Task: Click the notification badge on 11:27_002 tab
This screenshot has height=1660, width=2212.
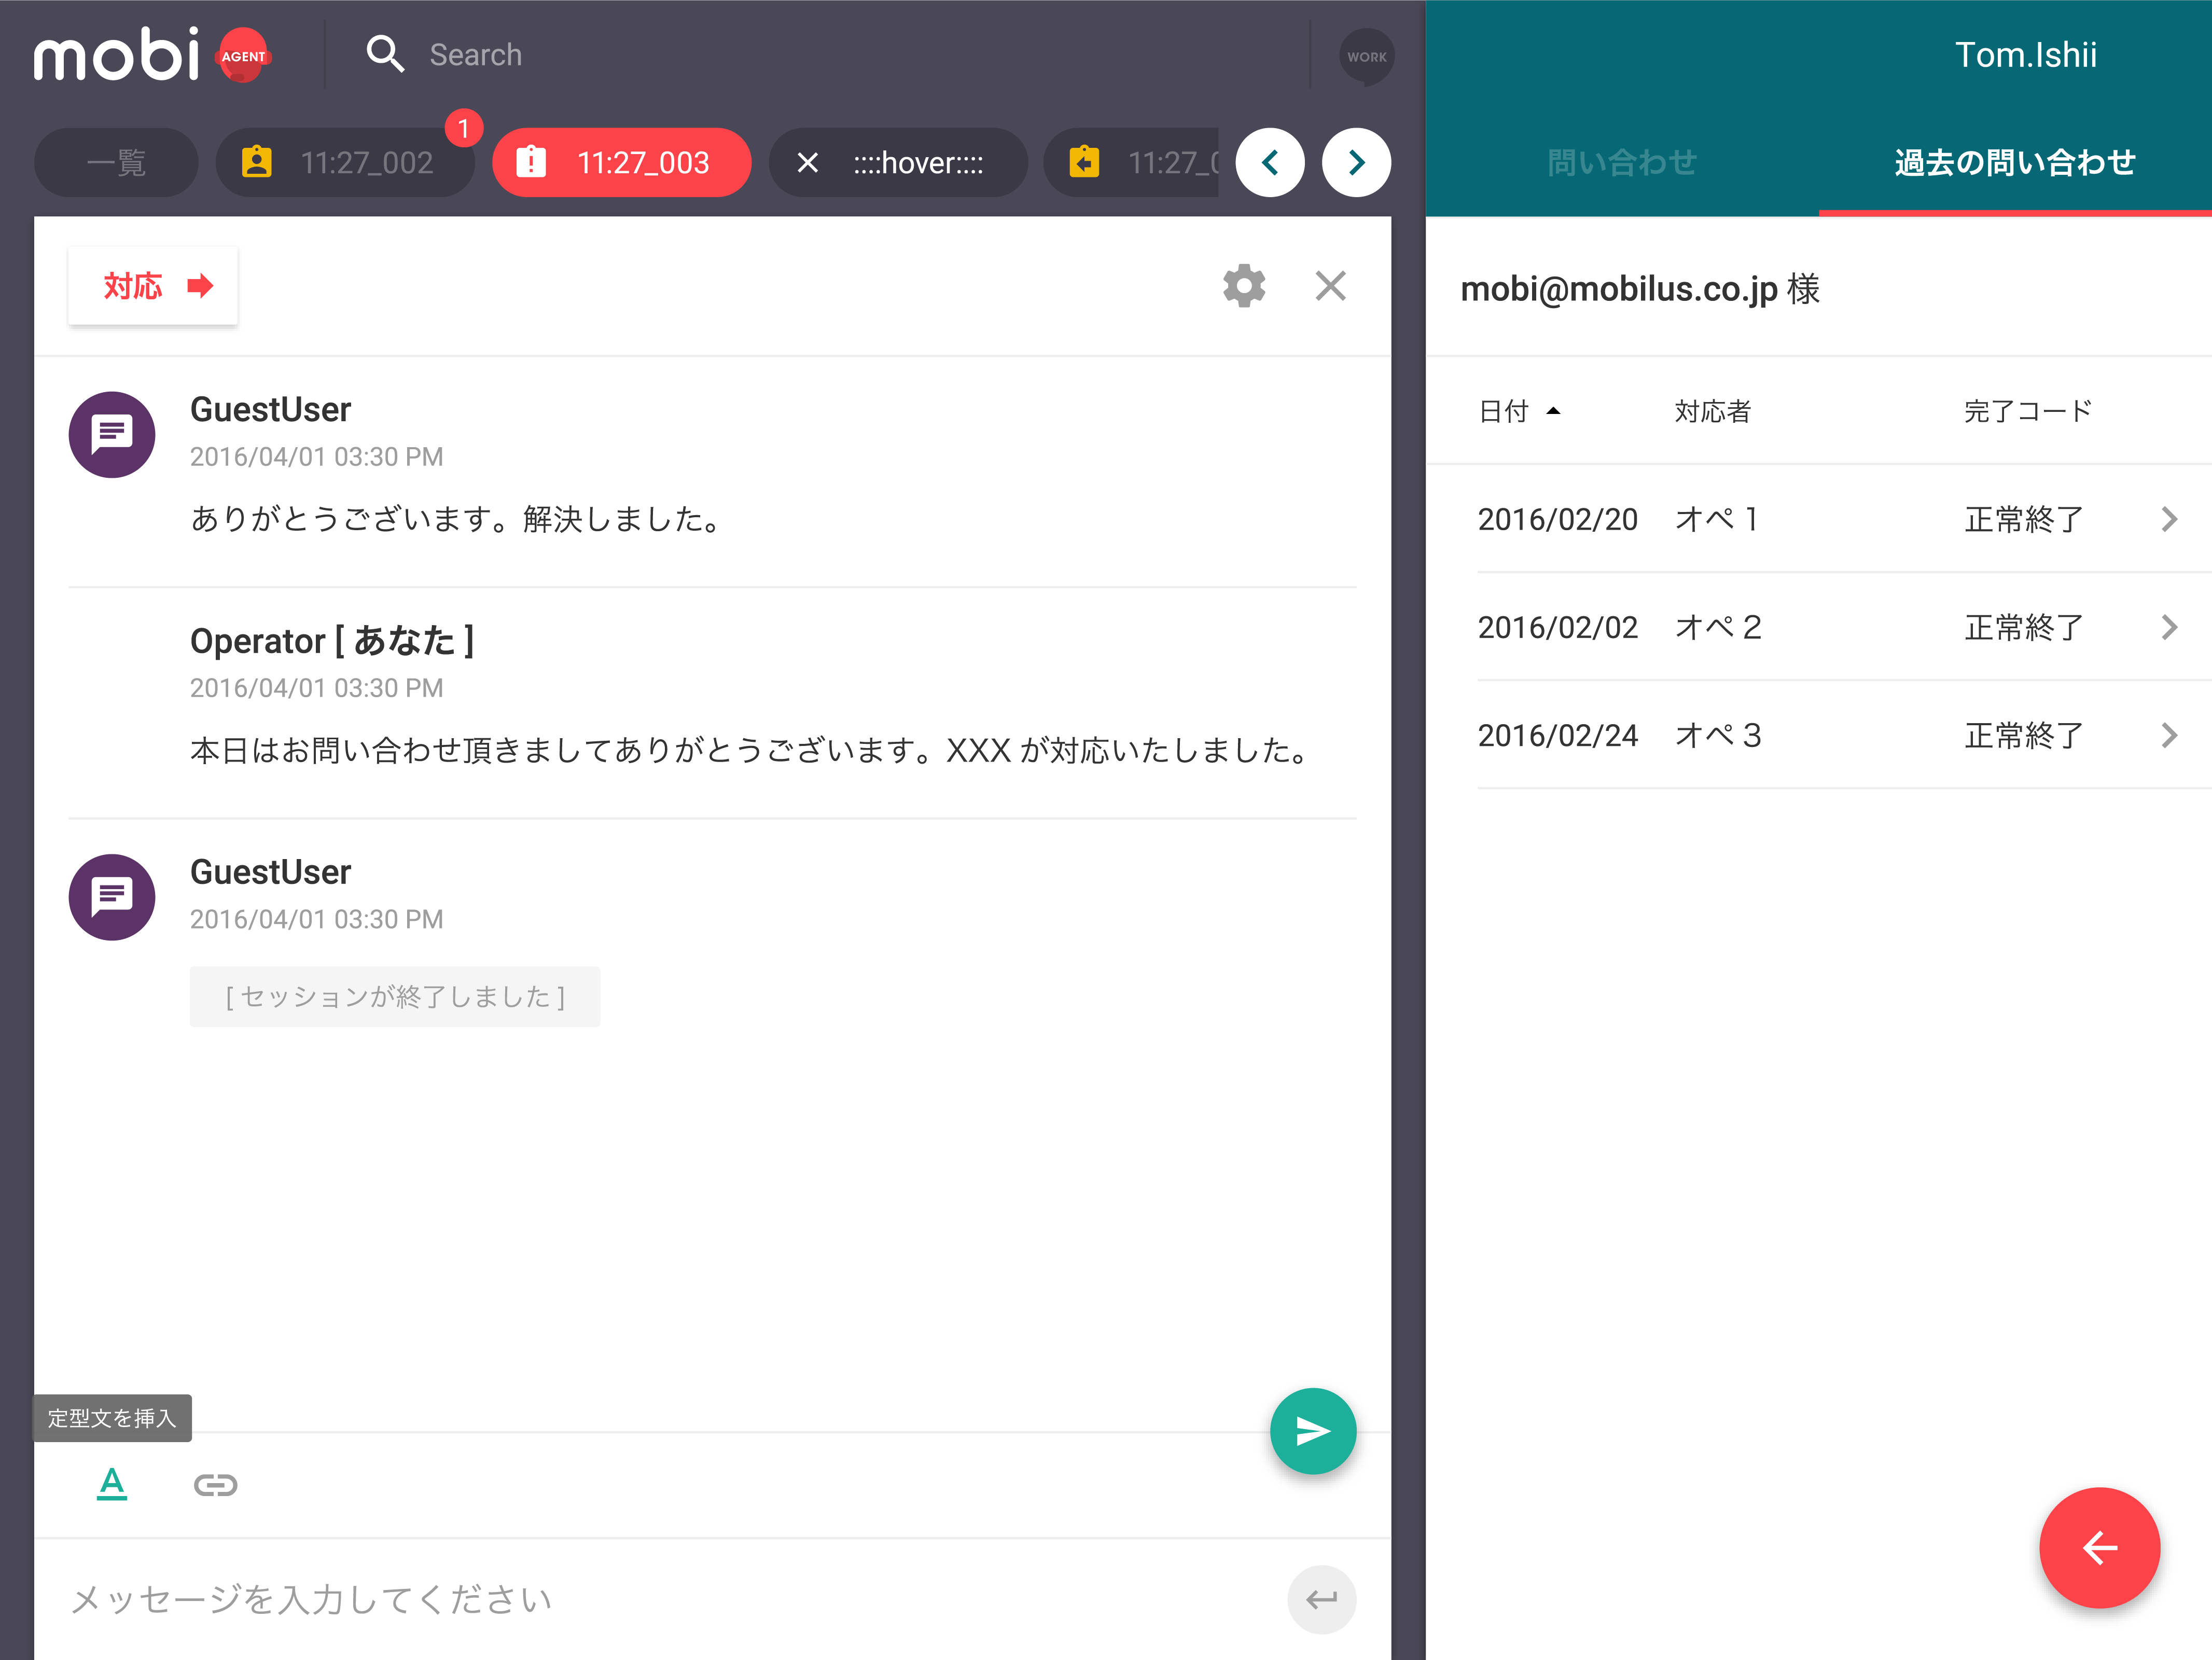Action: (463, 128)
